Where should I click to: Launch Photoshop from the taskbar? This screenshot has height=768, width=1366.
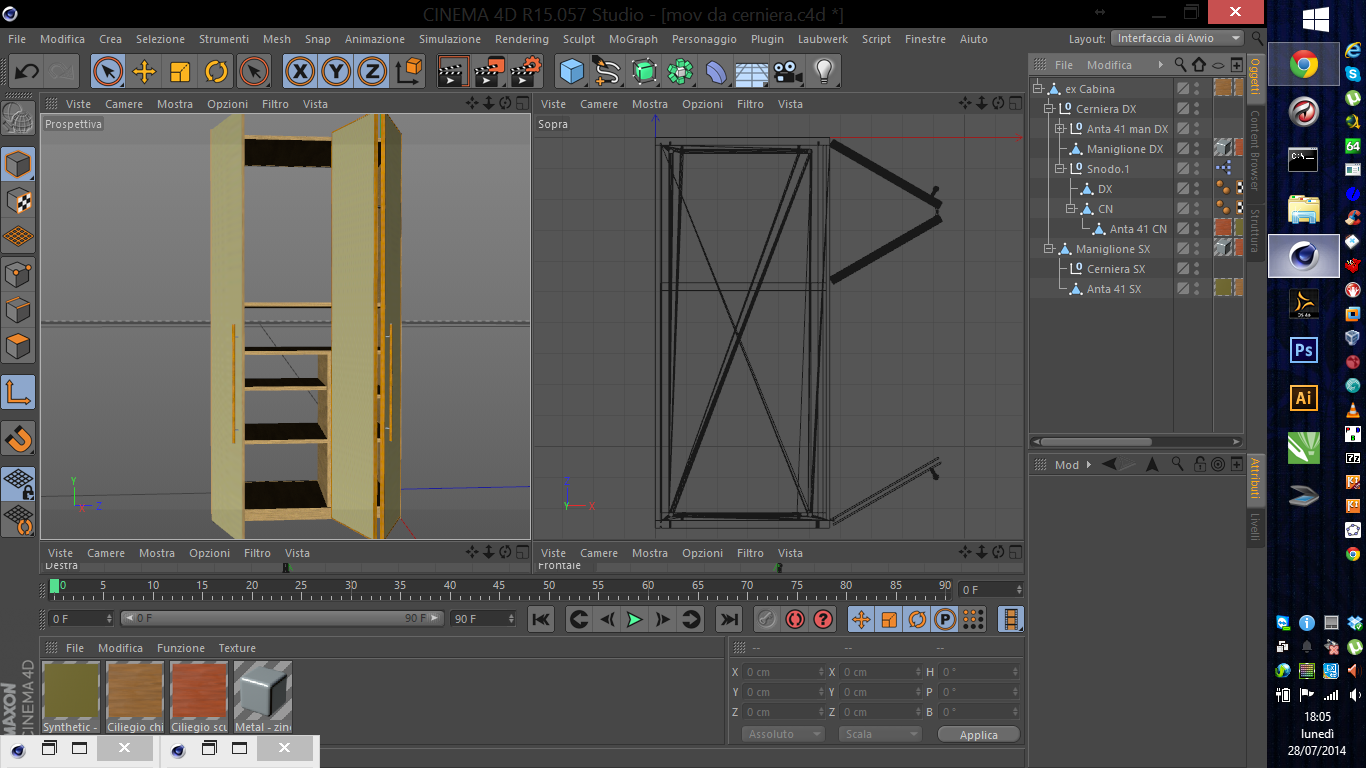click(1303, 350)
